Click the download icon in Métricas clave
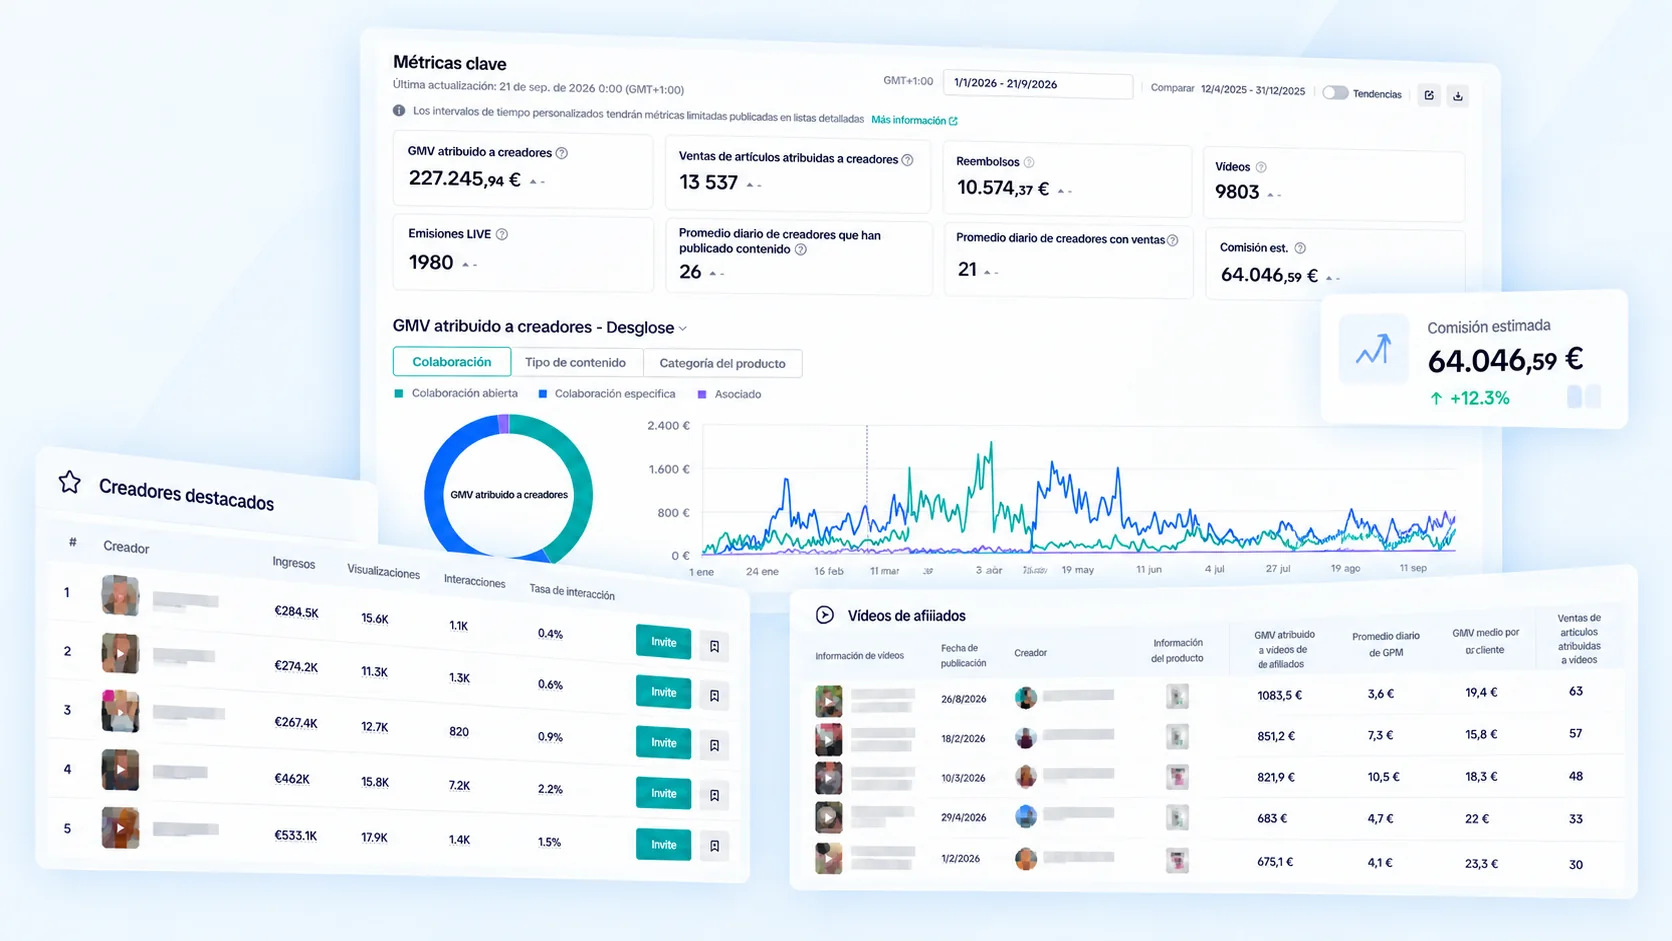Viewport: 1672px width, 941px height. tap(1458, 96)
